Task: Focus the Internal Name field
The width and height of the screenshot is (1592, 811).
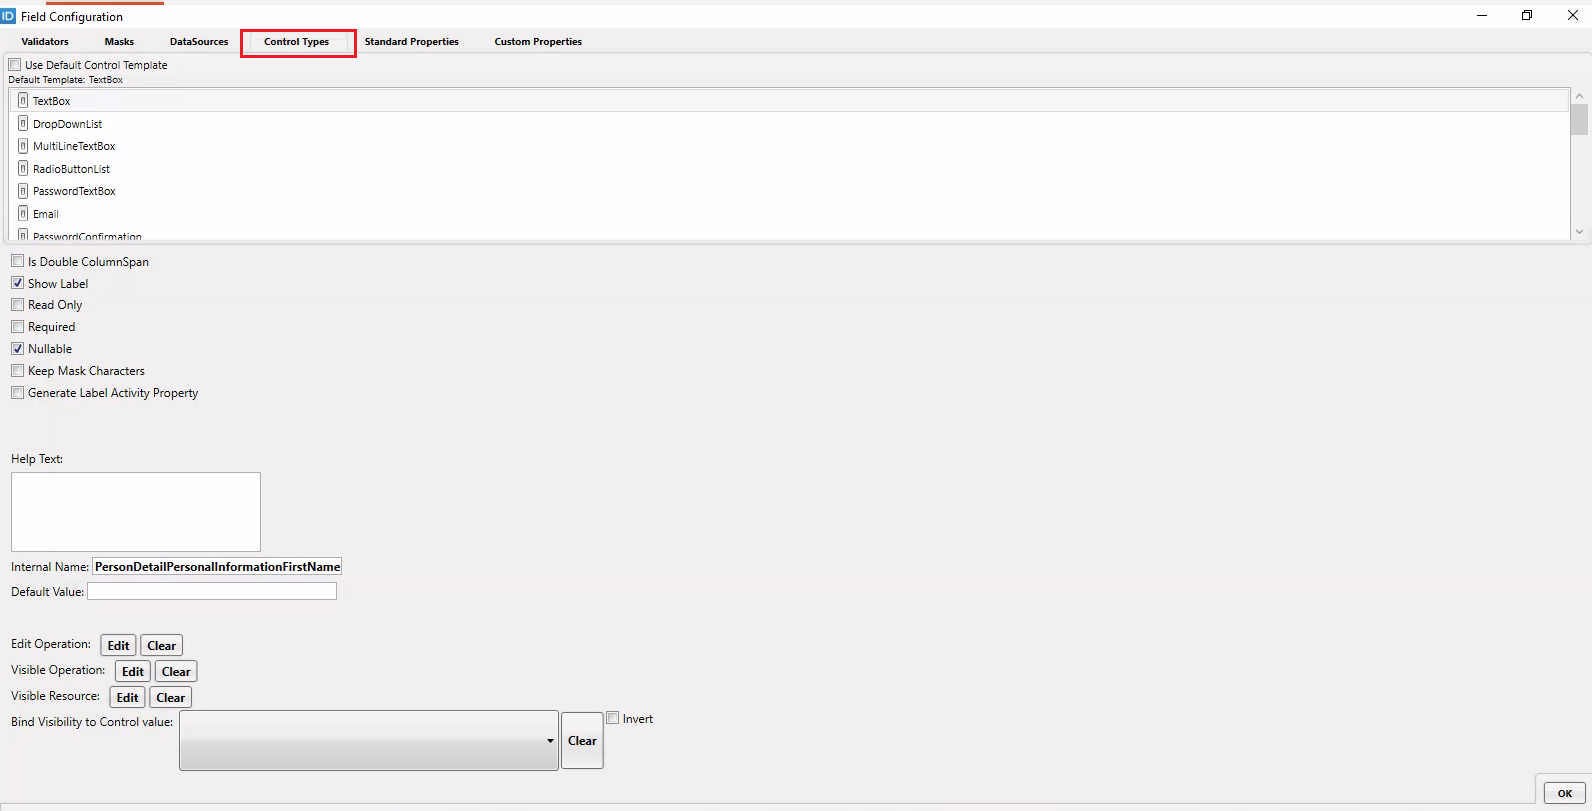Action: [x=217, y=567]
